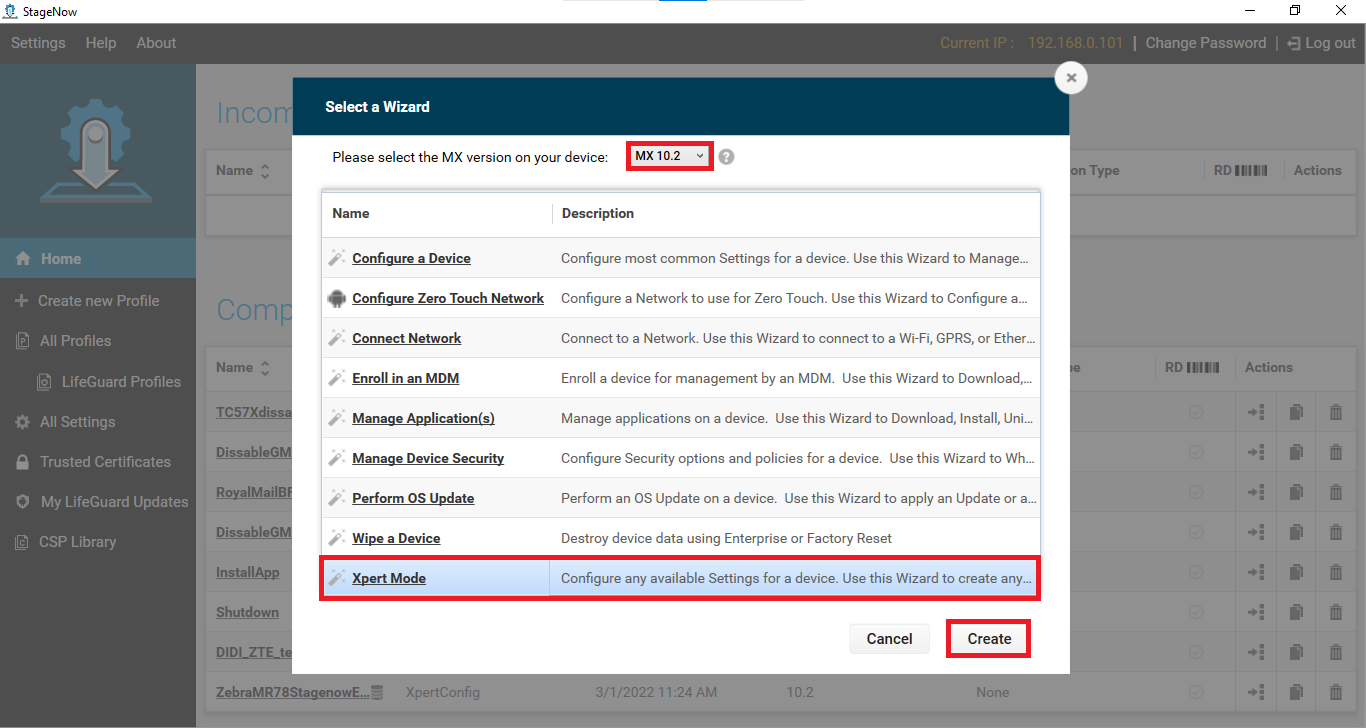Click the Trusted Certificates lock icon
1366x728 pixels.
(x=21, y=462)
